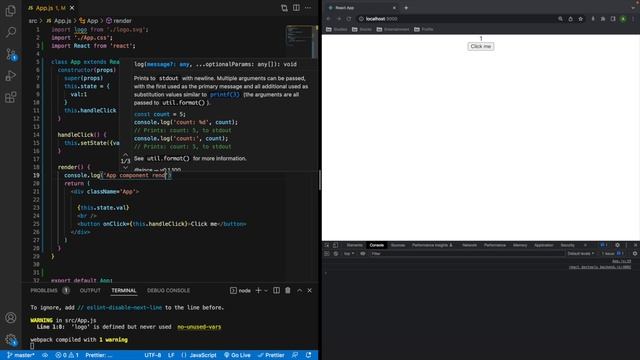Open the Extensions view

[x=11, y=97]
